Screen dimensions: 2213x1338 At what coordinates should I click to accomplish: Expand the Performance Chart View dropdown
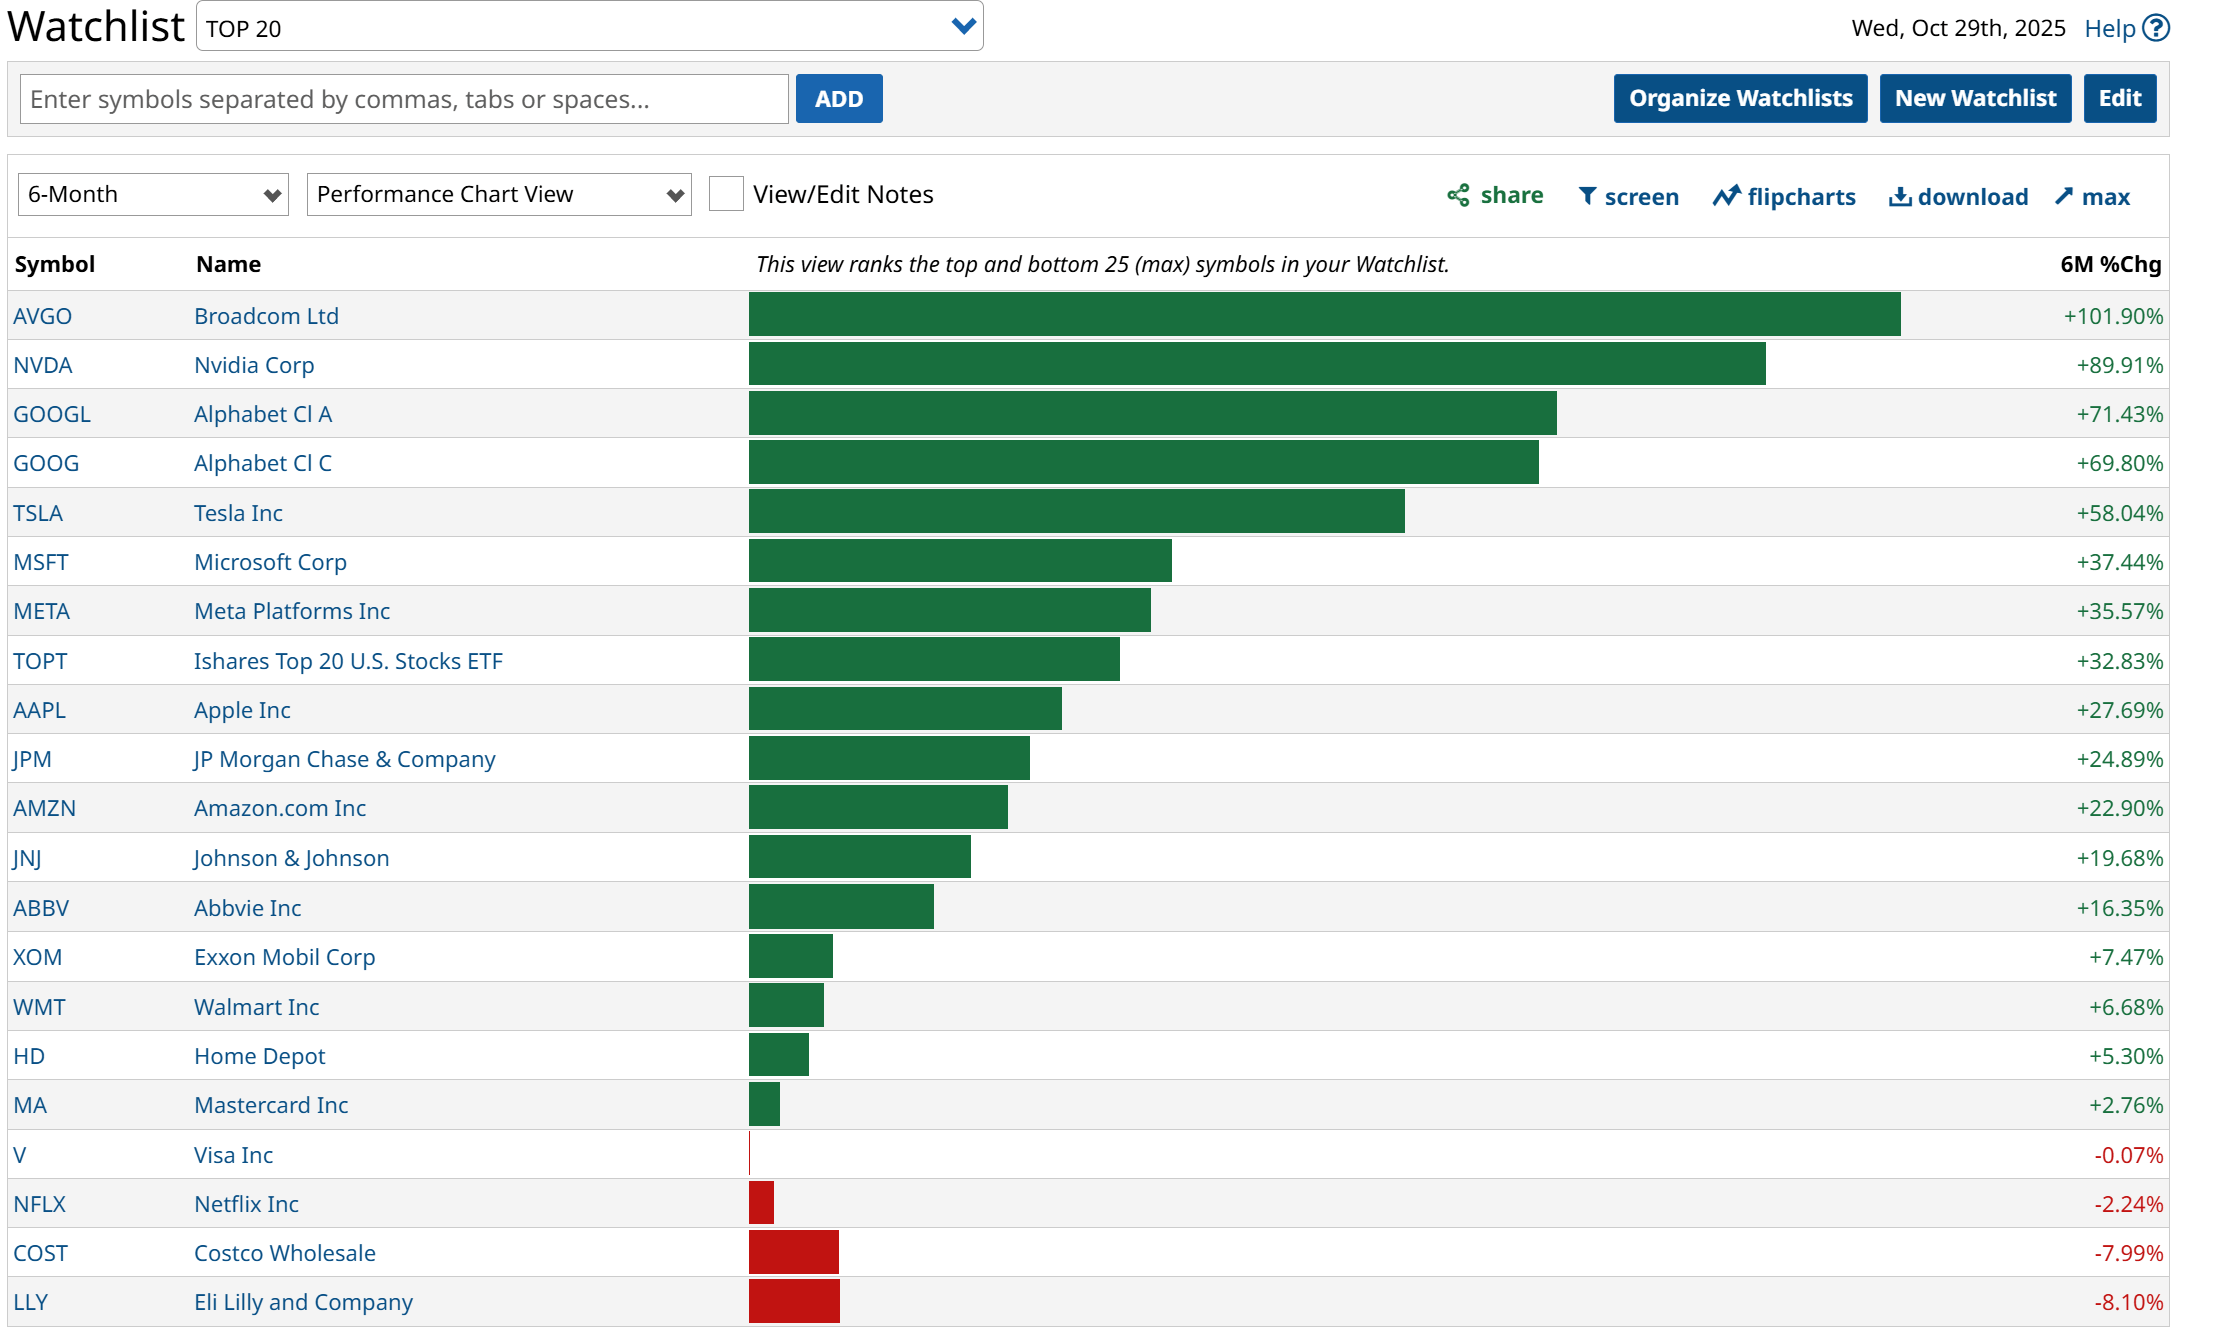coord(498,194)
